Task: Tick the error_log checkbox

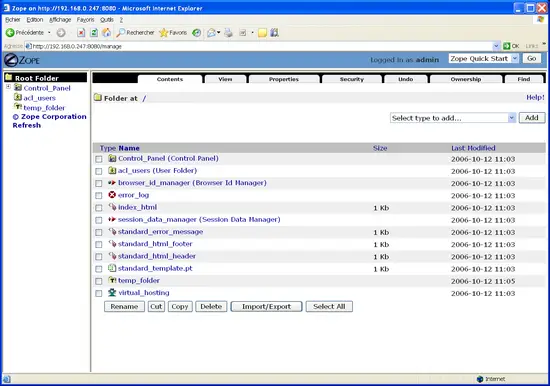Action: tap(99, 195)
